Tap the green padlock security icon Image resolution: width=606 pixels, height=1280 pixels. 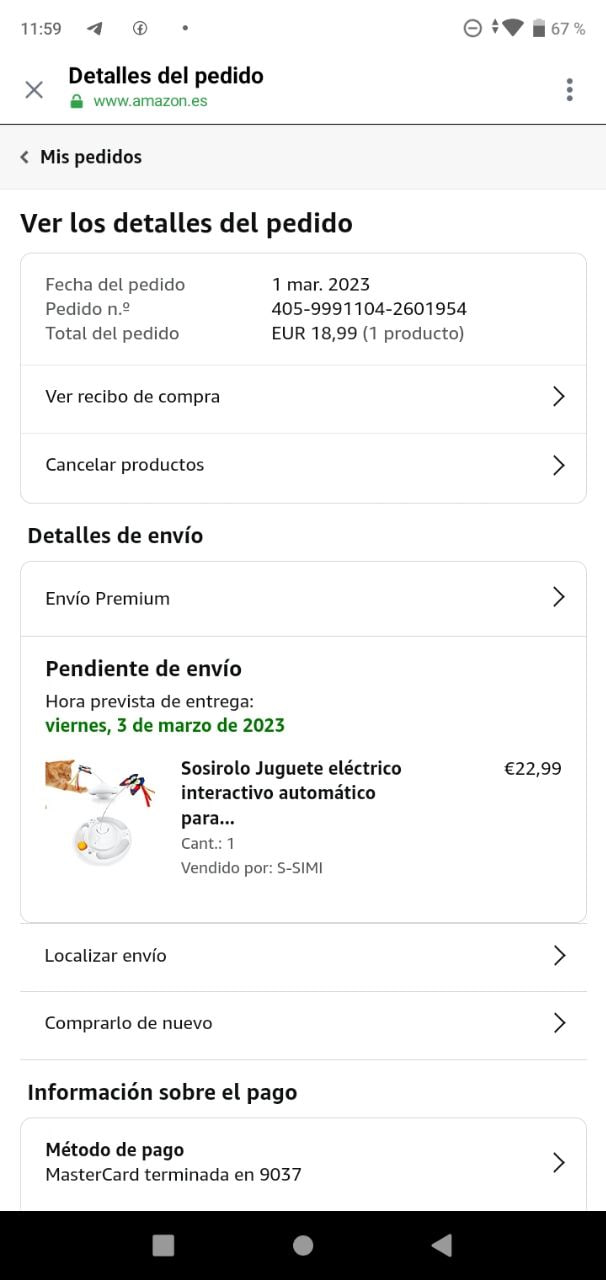coord(76,101)
